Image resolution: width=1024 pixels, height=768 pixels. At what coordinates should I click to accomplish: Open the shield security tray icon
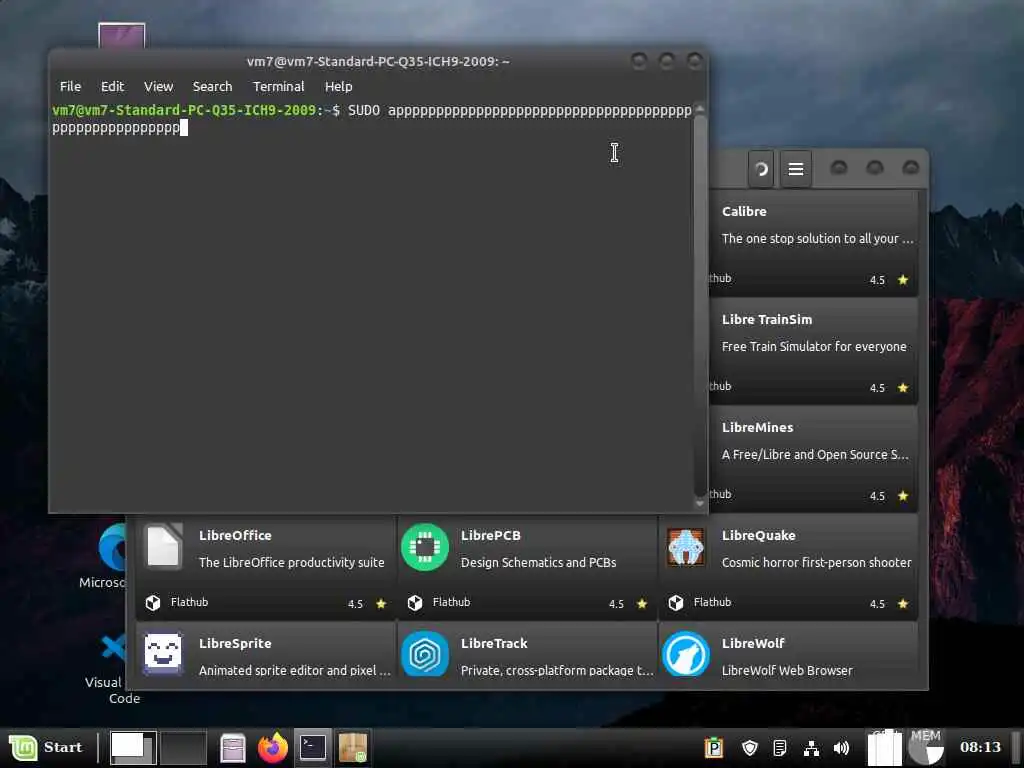(750, 748)
